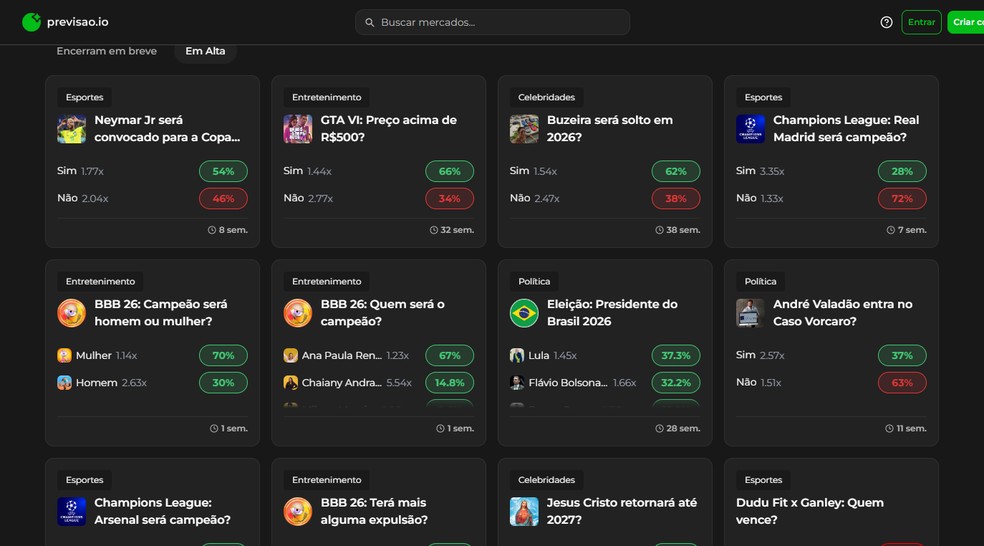
Task: Switch to Encerram em breve tab
Action: (107, 51)
